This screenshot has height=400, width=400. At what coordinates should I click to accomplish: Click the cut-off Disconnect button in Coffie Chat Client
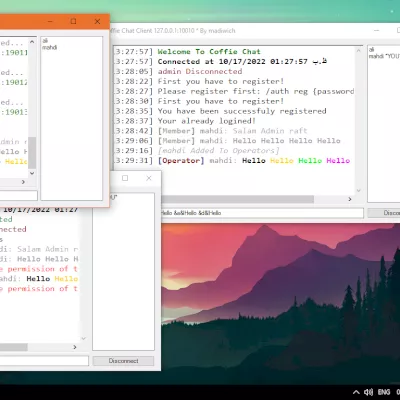(384, 213)
